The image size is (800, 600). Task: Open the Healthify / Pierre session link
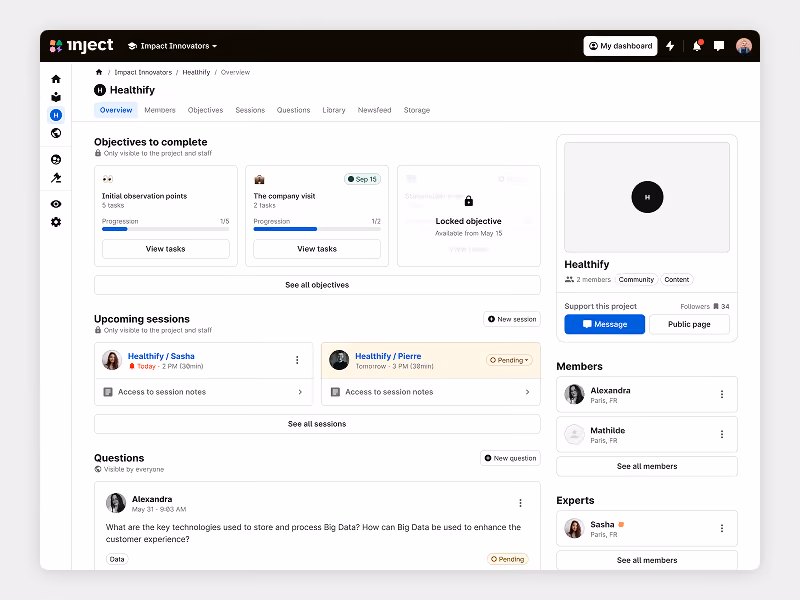coord(388,356)
